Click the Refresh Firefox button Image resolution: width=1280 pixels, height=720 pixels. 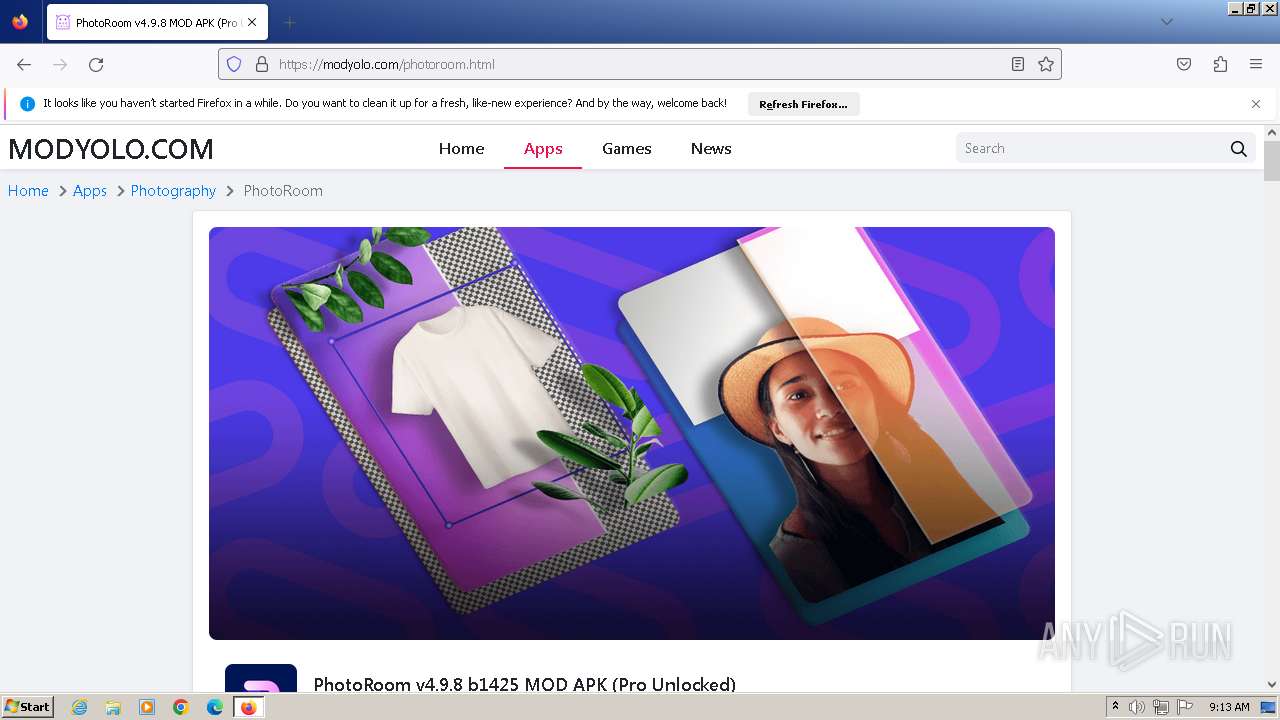click(803, 104)
